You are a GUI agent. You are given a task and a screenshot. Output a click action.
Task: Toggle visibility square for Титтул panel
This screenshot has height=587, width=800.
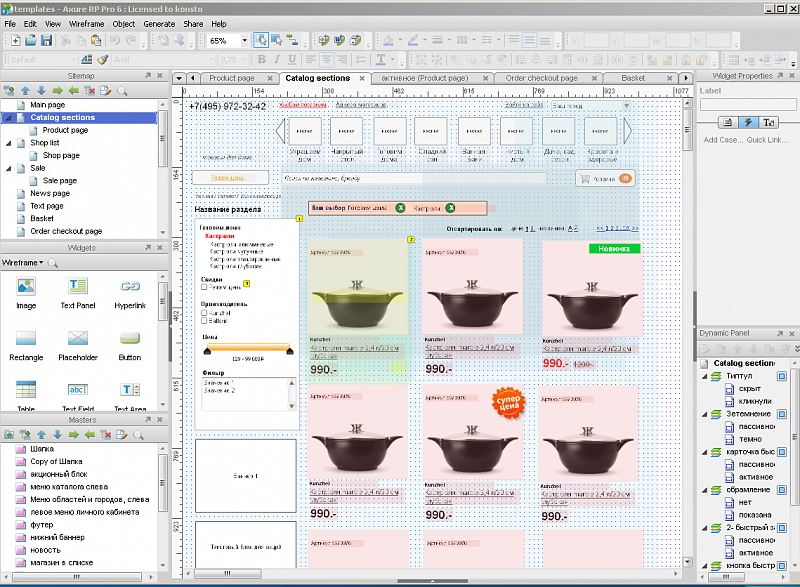pos(783,375)
